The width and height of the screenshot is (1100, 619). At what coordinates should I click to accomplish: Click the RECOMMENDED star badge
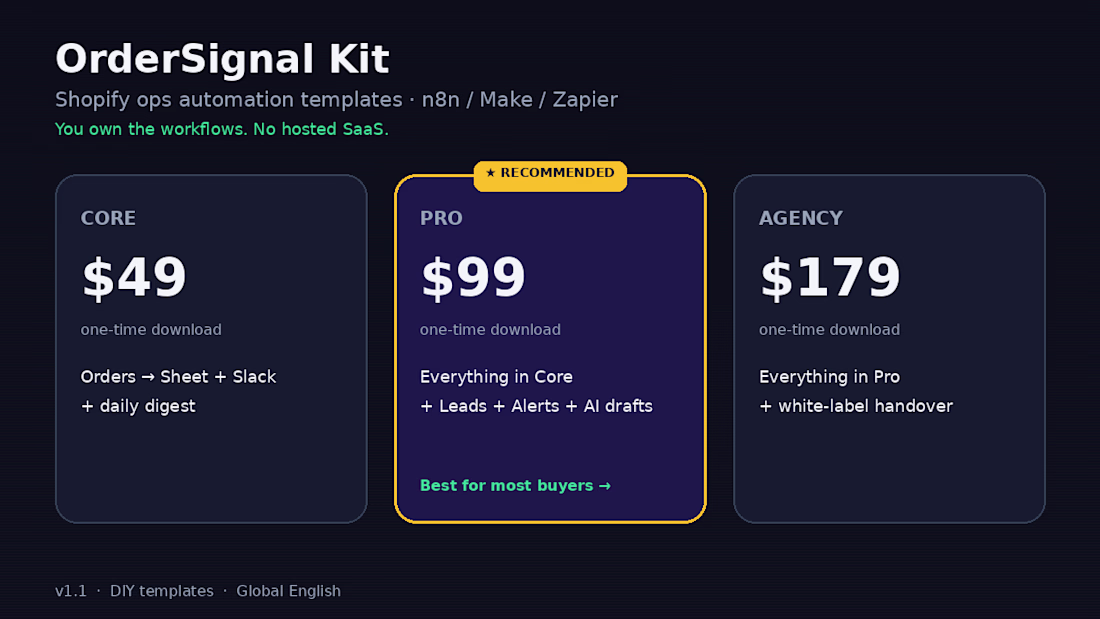(x=550, y=173)
